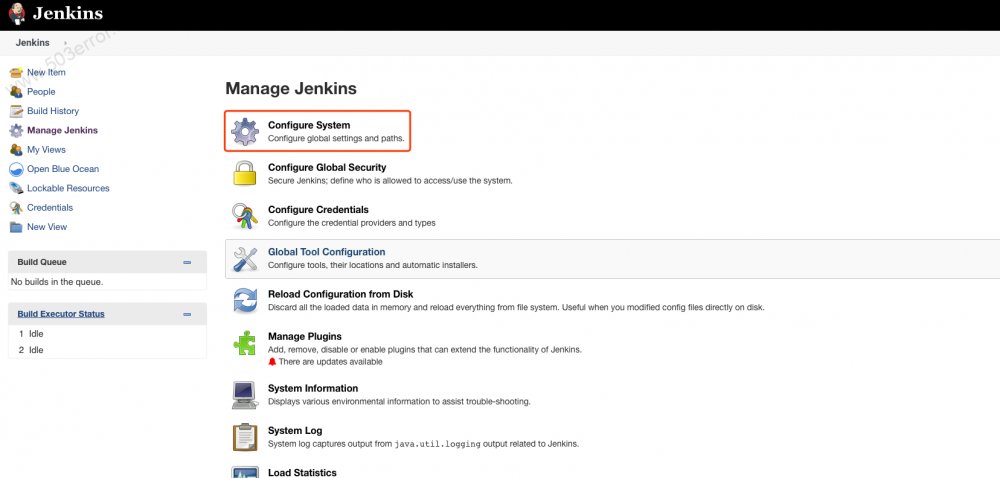
Task: Collapse the Build Executor Status panel
Action: 187,314
